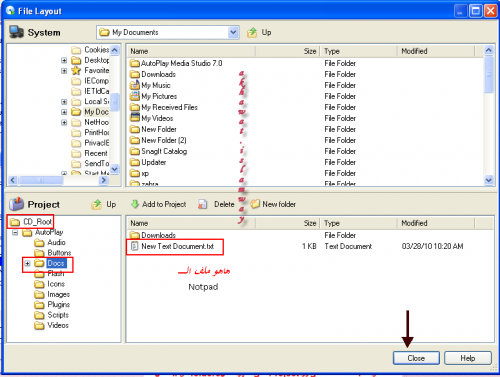Collapse the AutoPlay tree node
The image size is (500, 377).
point(15,232)
